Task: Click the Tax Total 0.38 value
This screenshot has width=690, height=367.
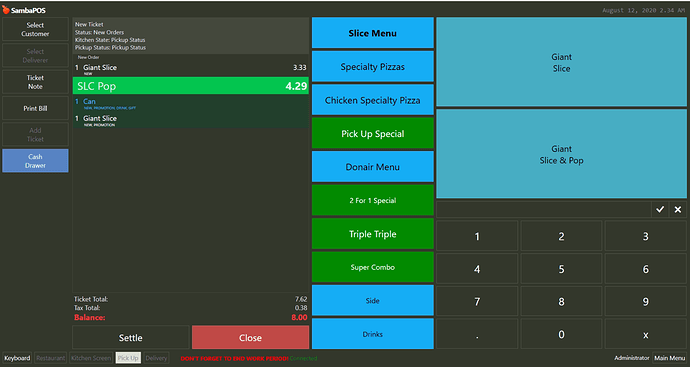Action: click(x=301, y=308)
